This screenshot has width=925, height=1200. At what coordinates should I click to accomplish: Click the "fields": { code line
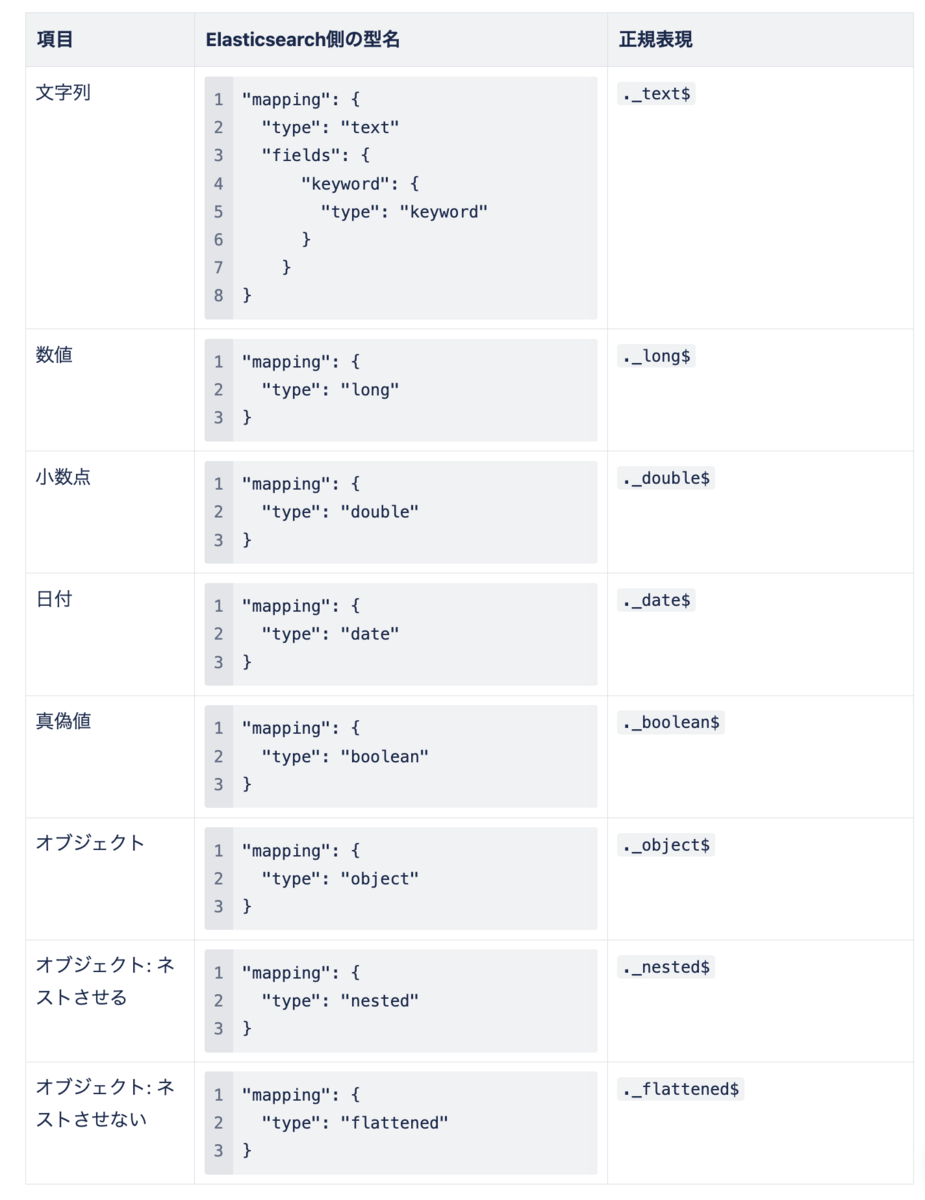tap(315, 156)
